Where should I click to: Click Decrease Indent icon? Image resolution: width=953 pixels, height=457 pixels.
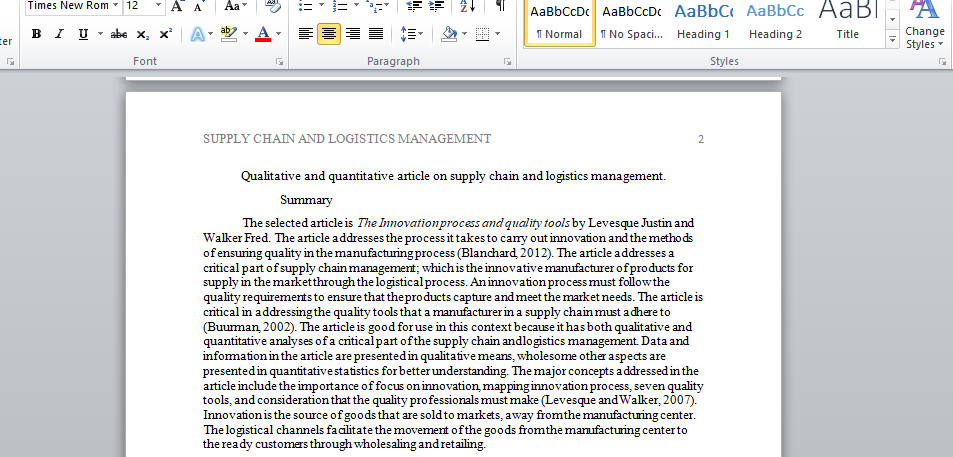pyautogui.click(x=414, y=6)
